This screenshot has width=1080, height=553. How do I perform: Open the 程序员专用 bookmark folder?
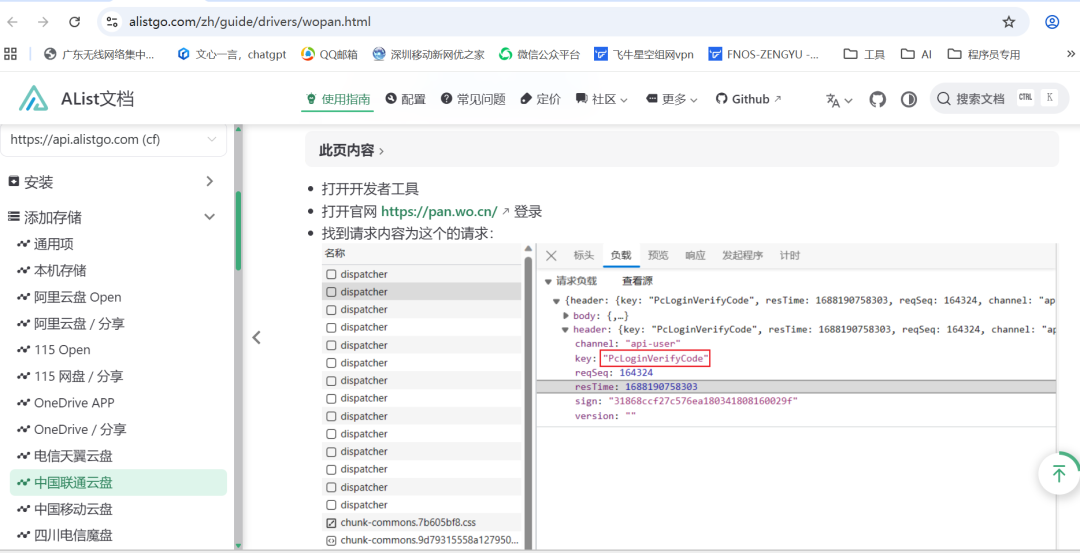click(x=984, y=54)
